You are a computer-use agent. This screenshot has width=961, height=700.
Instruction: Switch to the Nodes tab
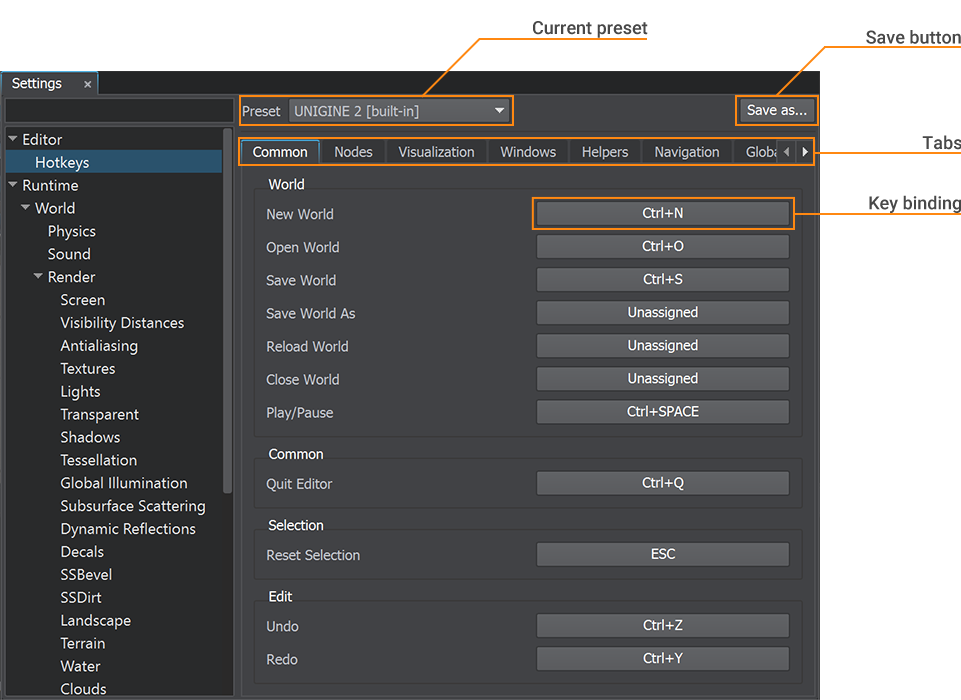(x=353, y=152)
